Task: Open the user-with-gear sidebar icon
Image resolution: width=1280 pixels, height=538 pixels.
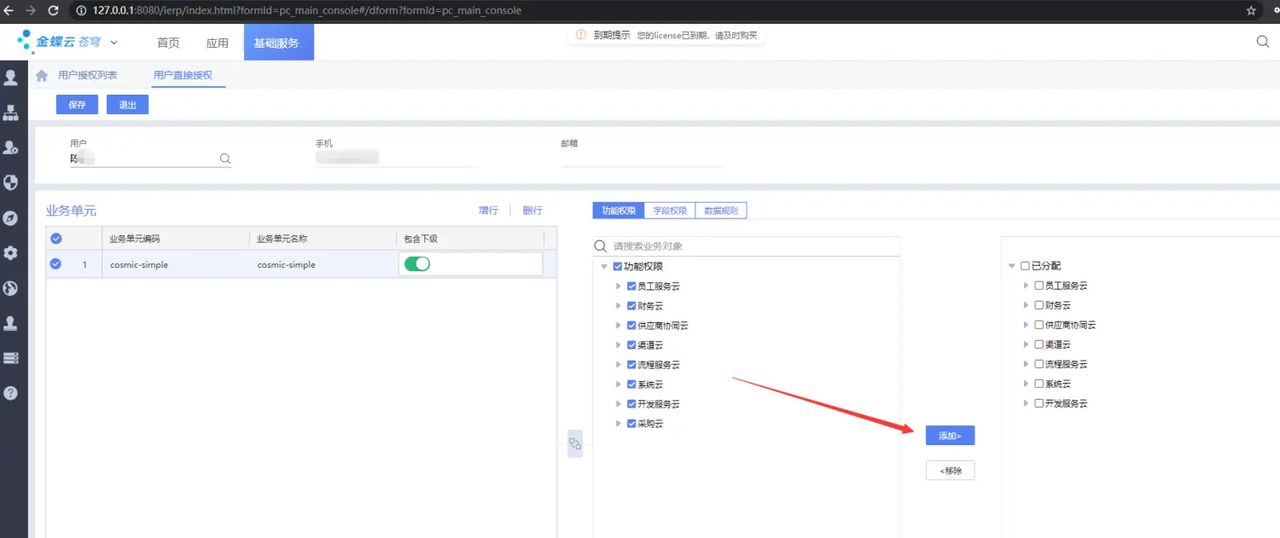Action: (x=11, y=147)
